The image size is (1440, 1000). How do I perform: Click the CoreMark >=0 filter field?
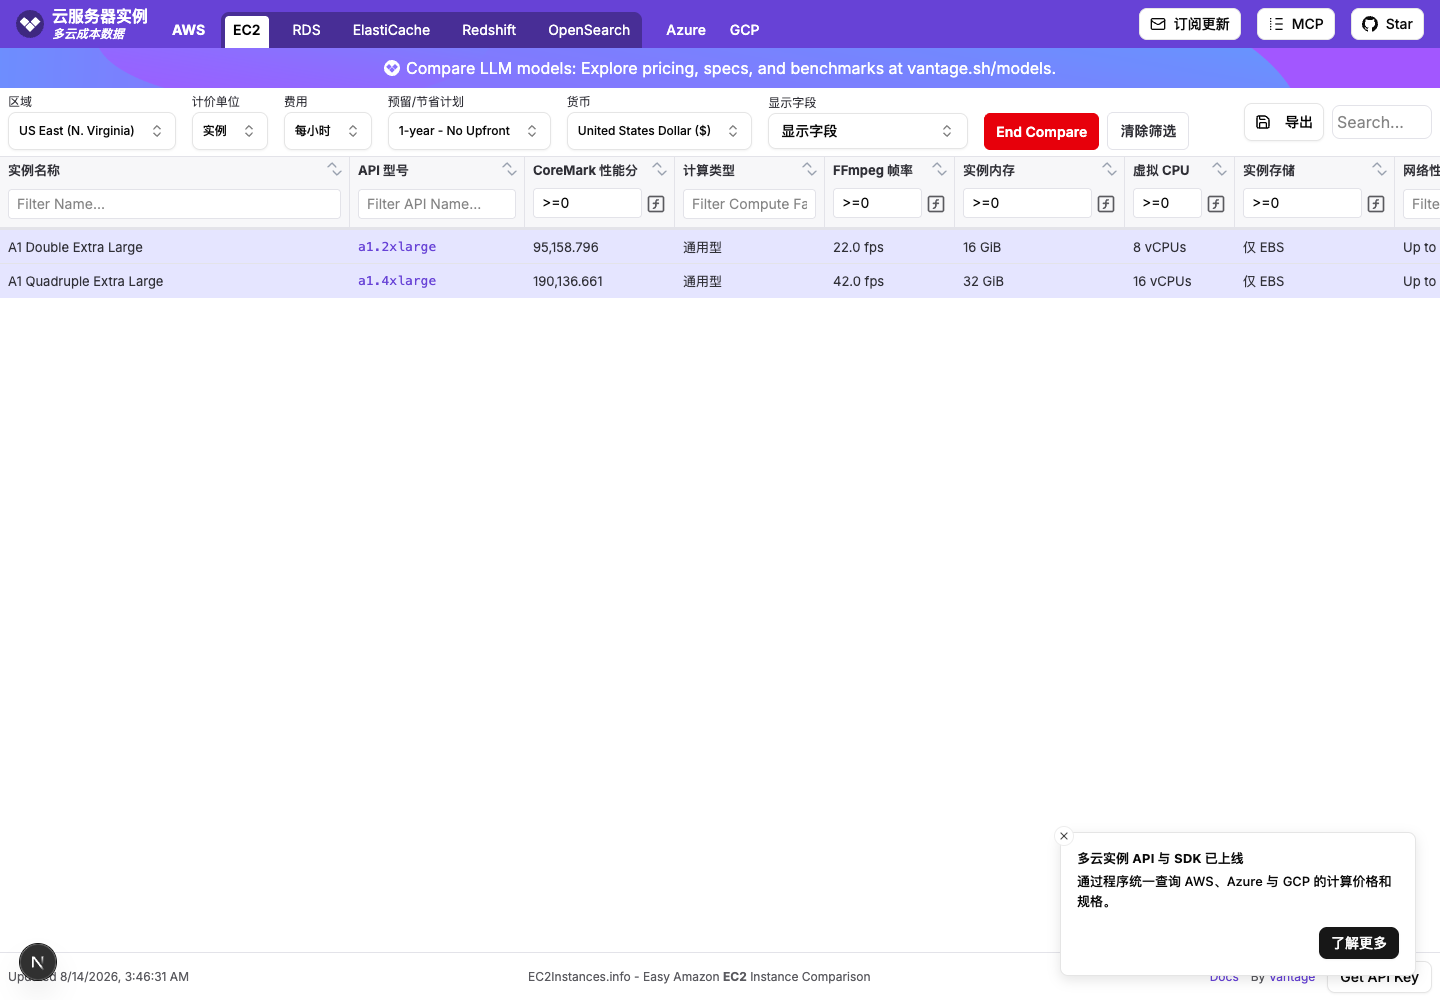pyautogui.click(x=587, y=203)
